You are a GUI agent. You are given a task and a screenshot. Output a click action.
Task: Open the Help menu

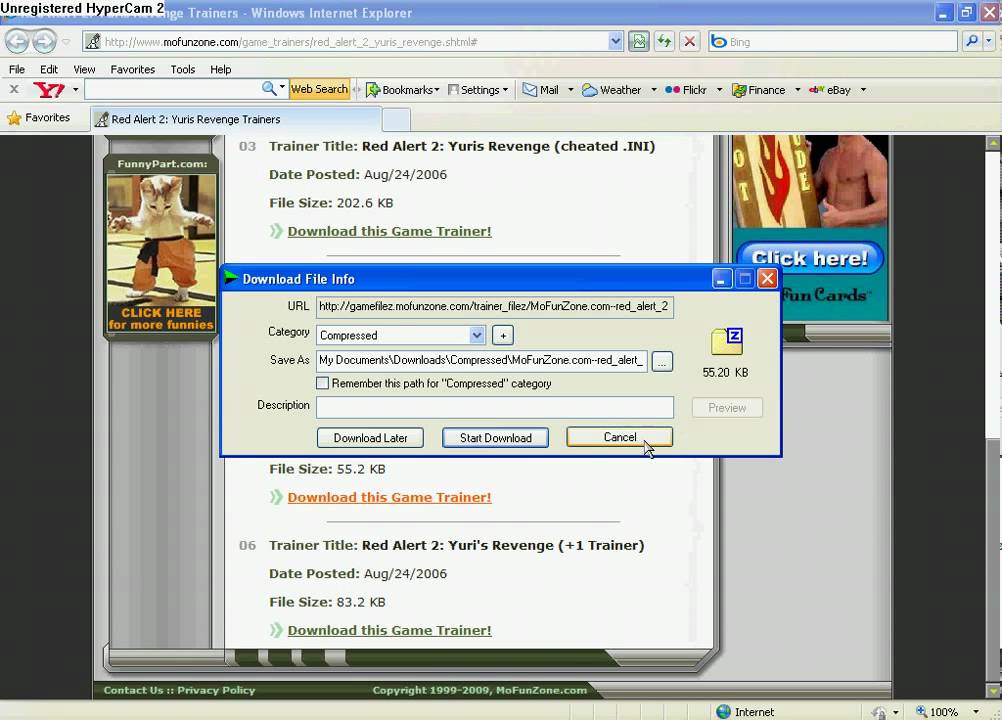click(x=220, y=69)
